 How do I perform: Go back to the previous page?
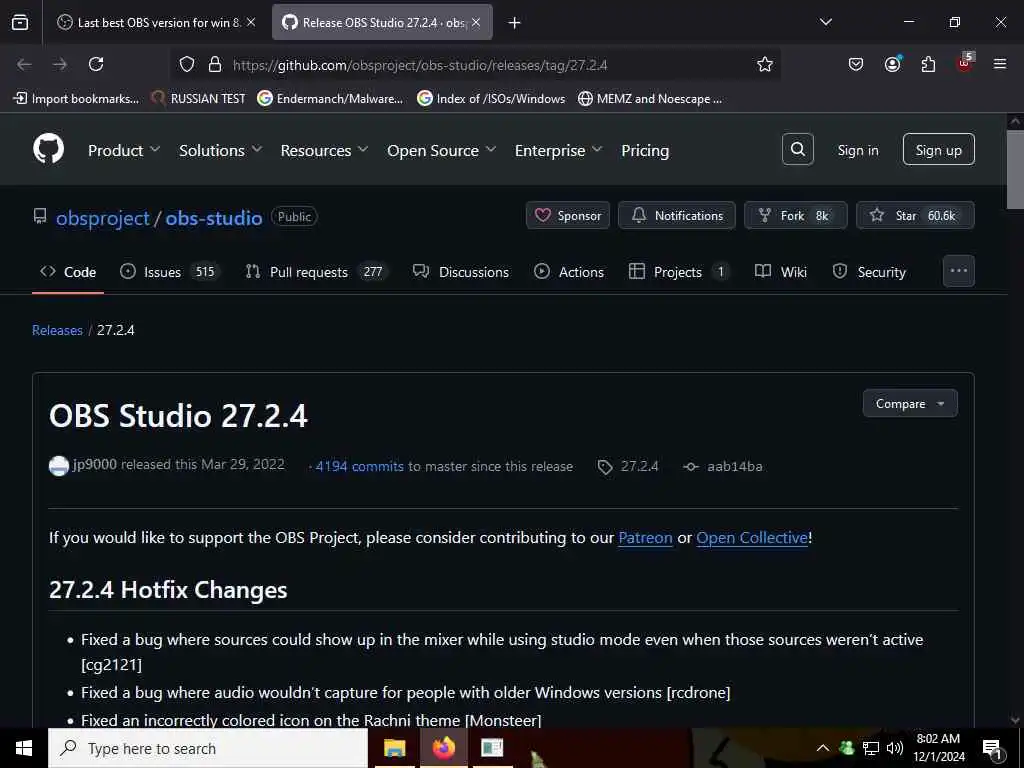(x=24, y=64)
